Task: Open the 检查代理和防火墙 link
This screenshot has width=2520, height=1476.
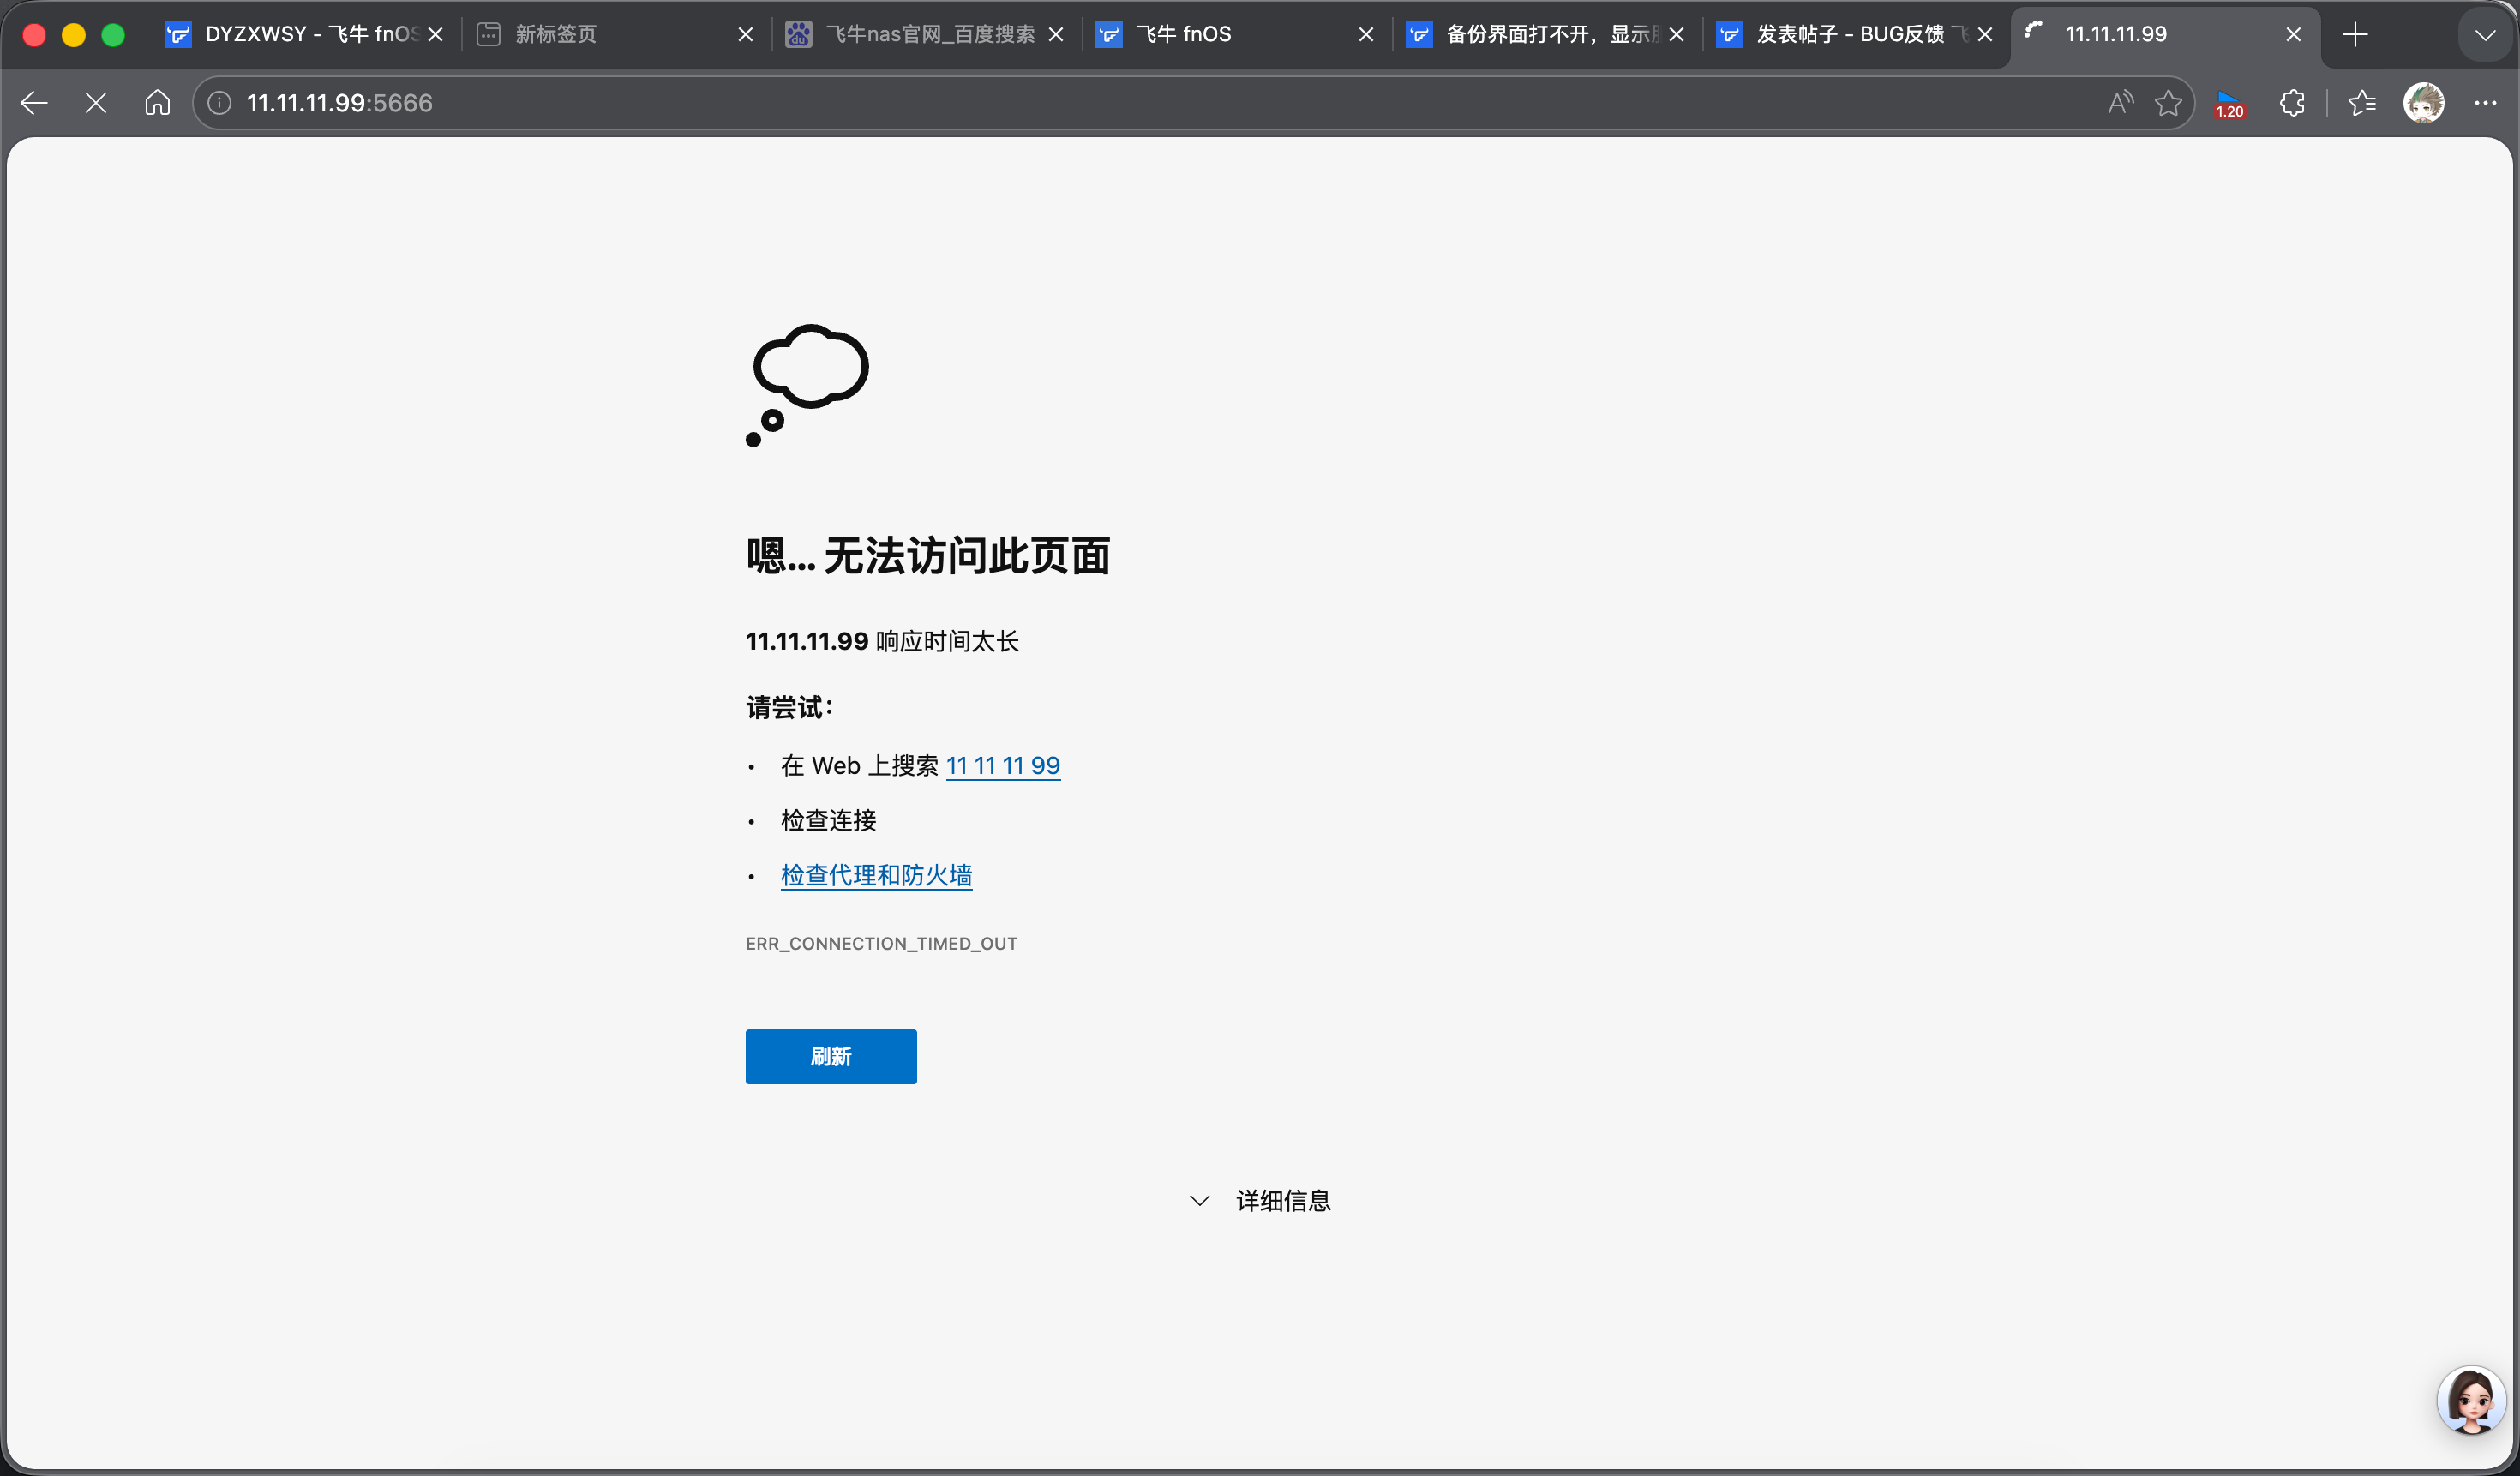Action: pos(876,875)
